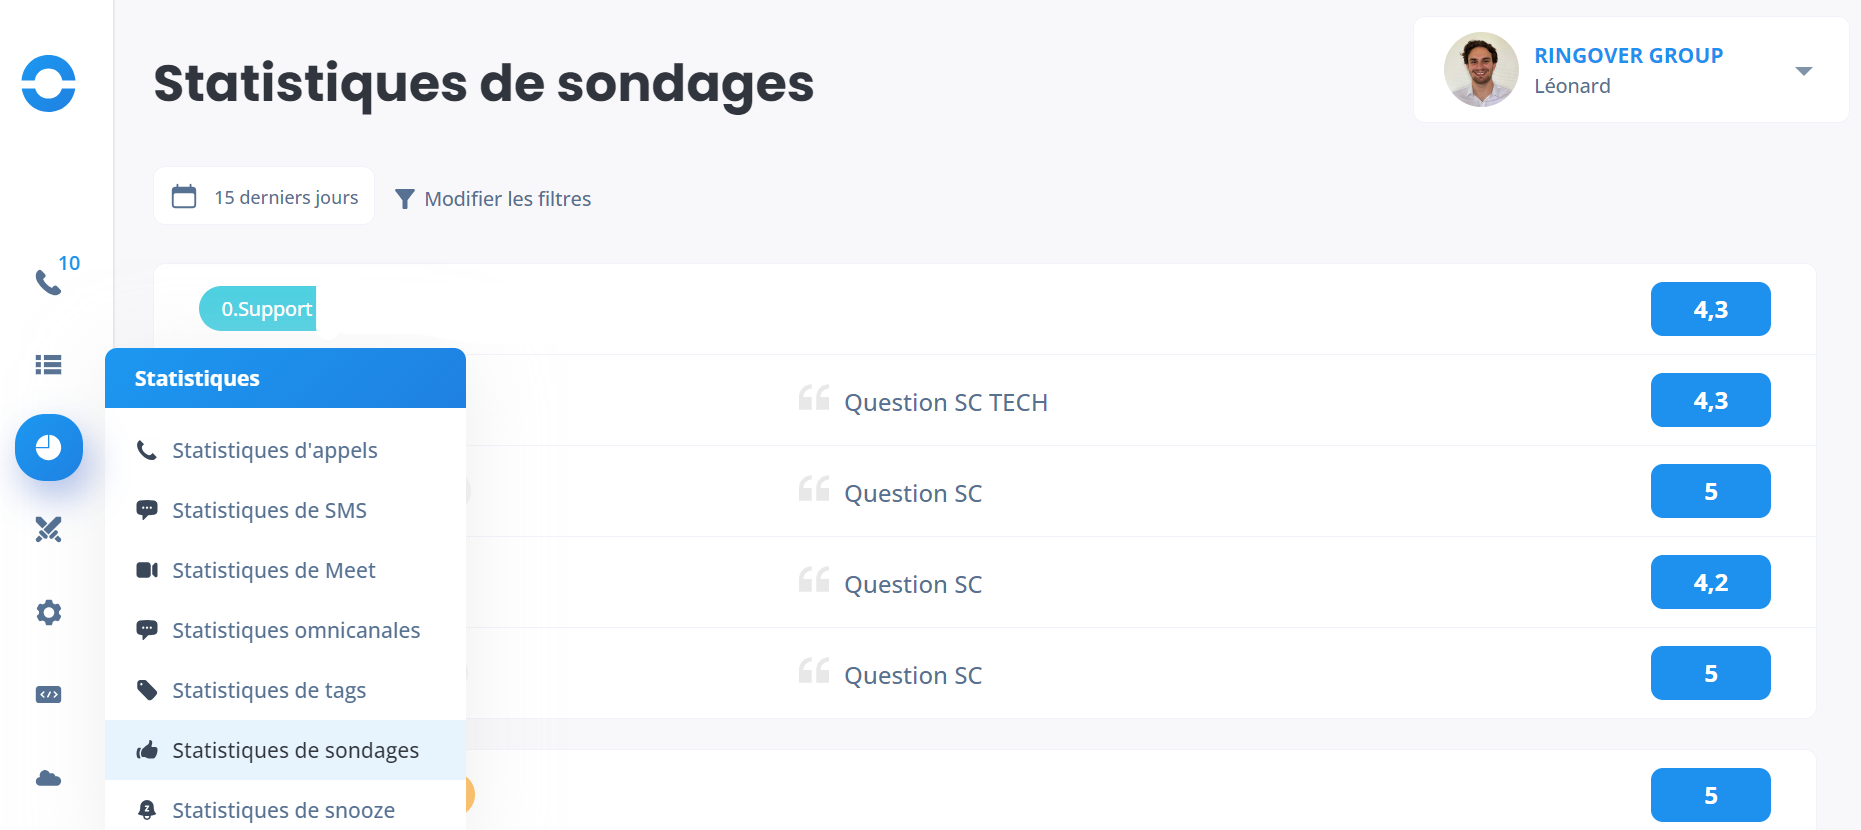Screen dimensions: 1861x830
Task: Open the calls phone icon in sidebar
Action: click(x=48, y=282)
